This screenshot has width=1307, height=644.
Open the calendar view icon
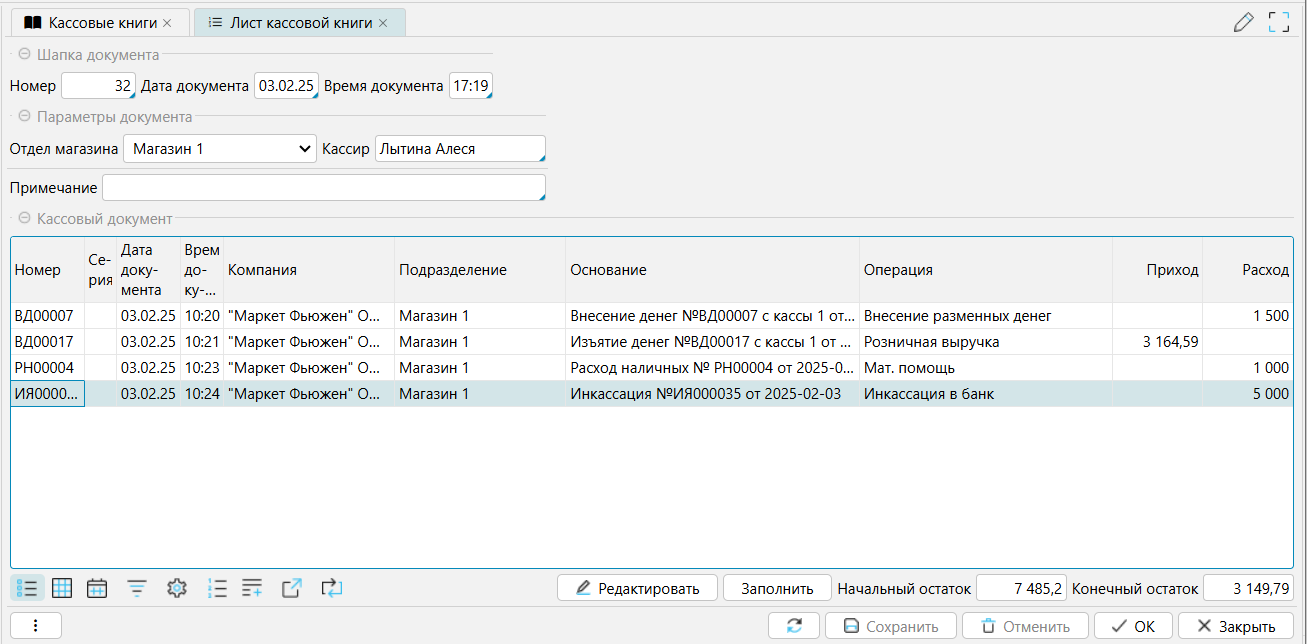coord(97,588)
